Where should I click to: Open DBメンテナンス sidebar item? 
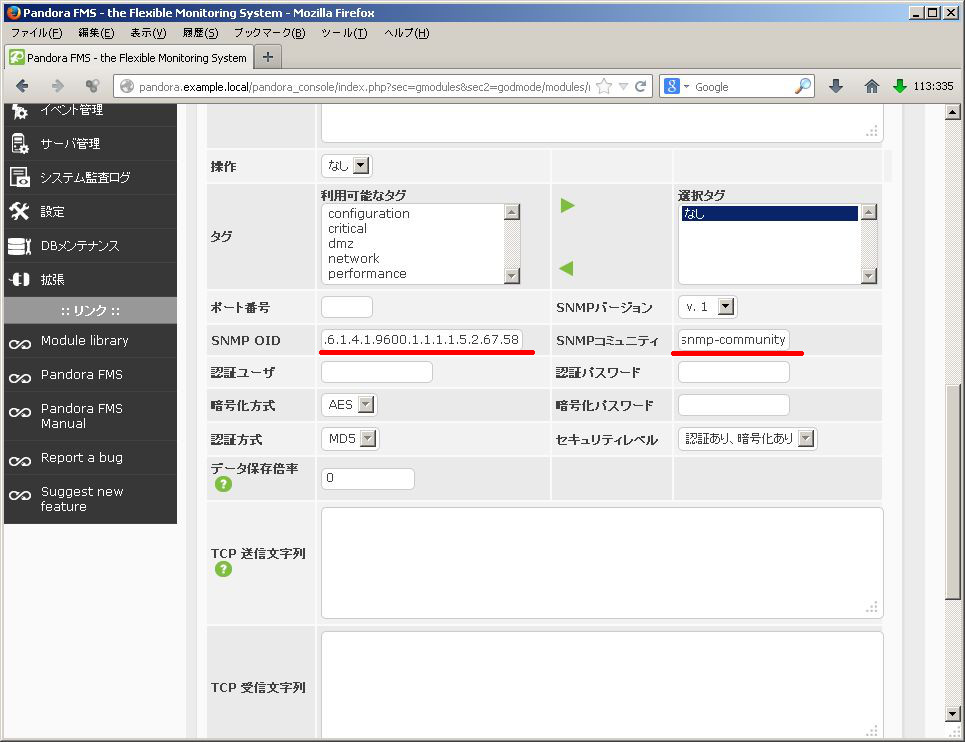(90, 246)
